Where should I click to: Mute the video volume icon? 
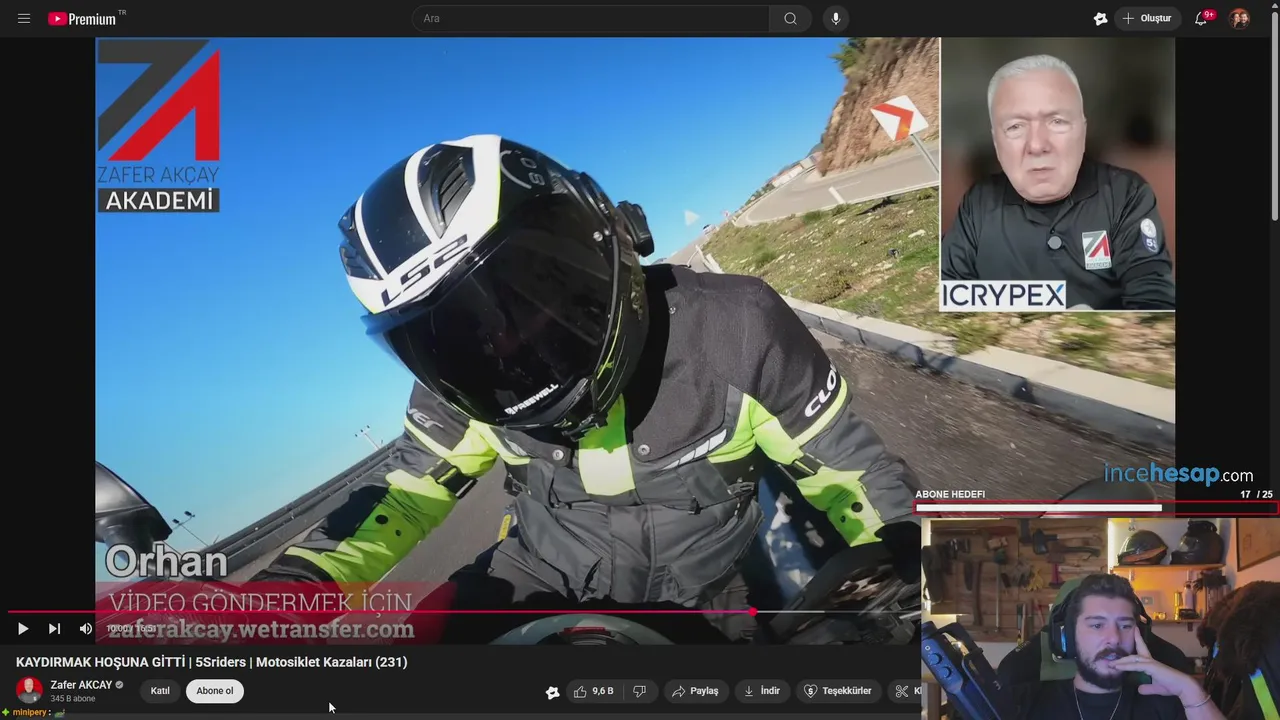coord(85,628)
